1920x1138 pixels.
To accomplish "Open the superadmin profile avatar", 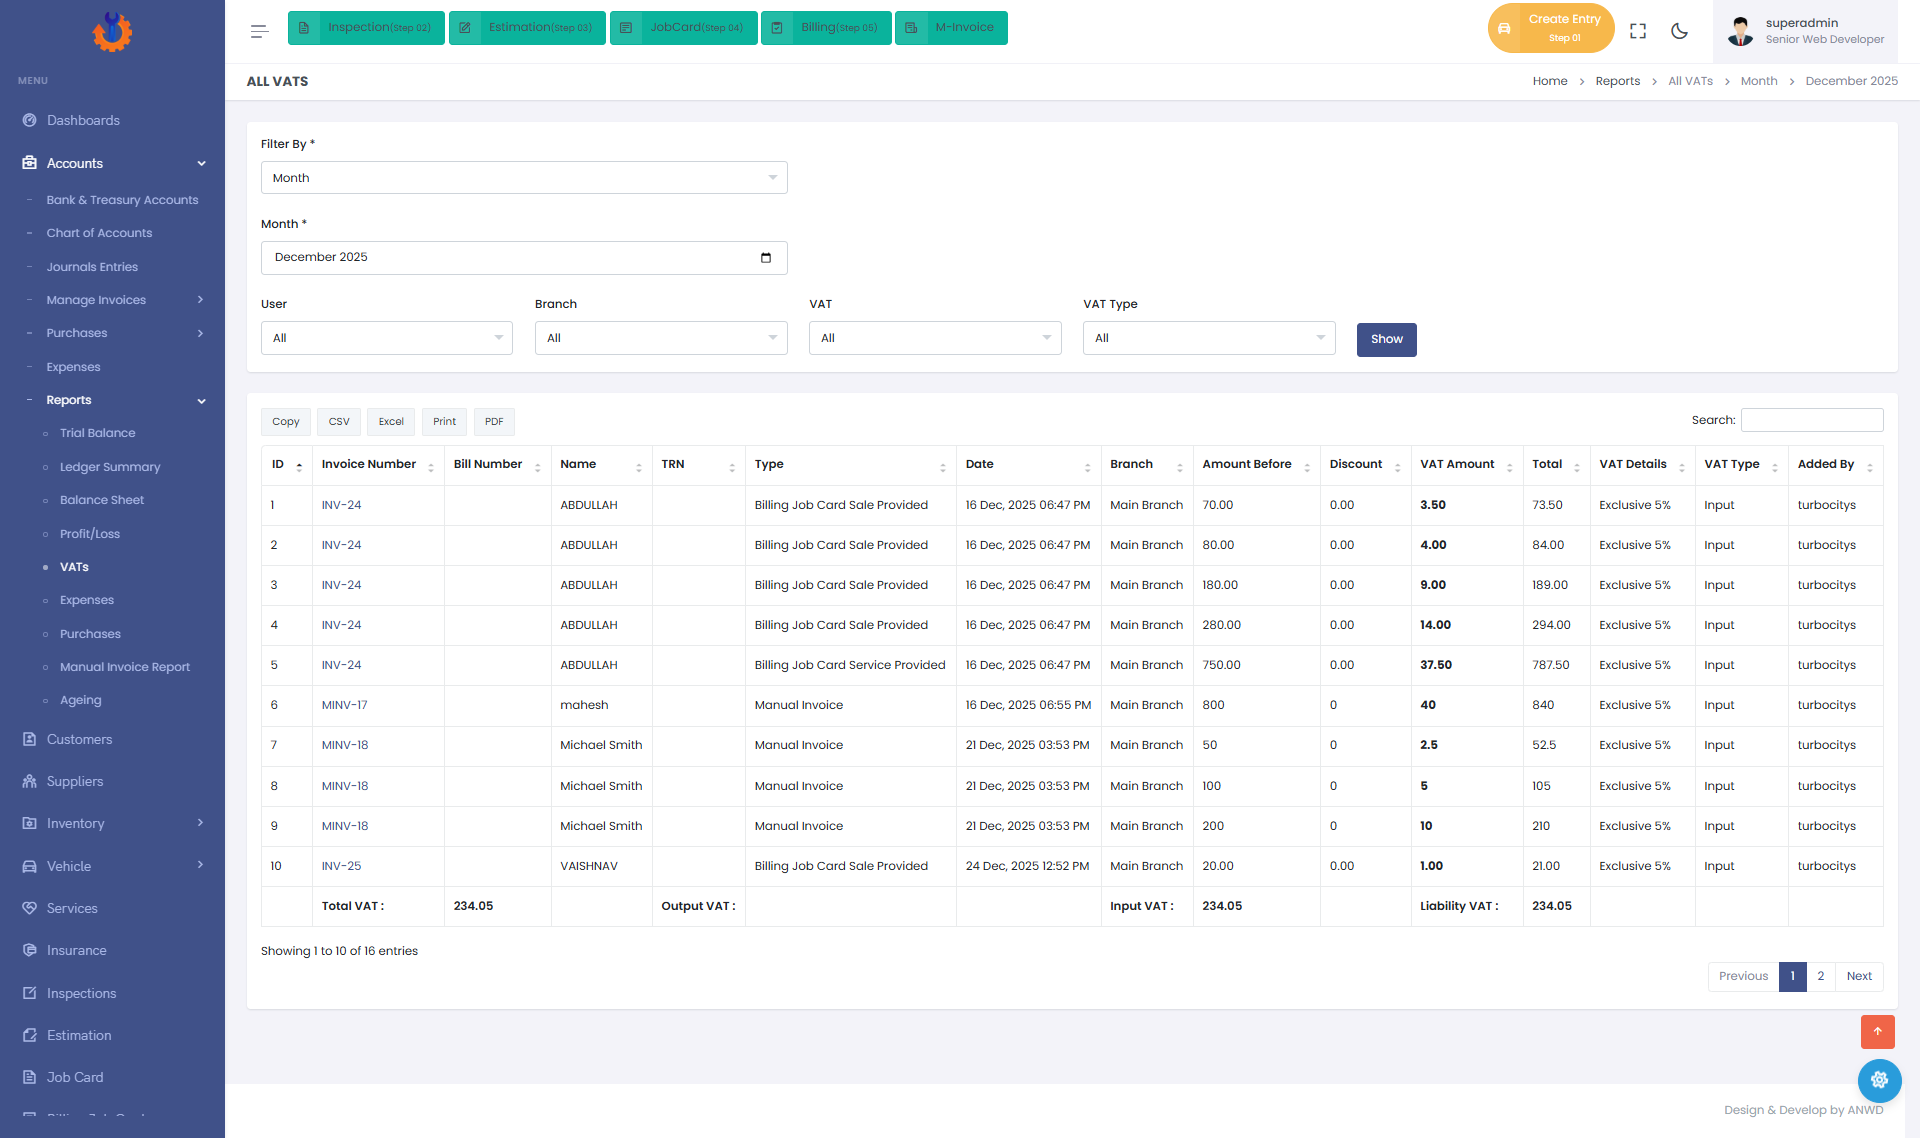I will click(x=1740, y=31).
